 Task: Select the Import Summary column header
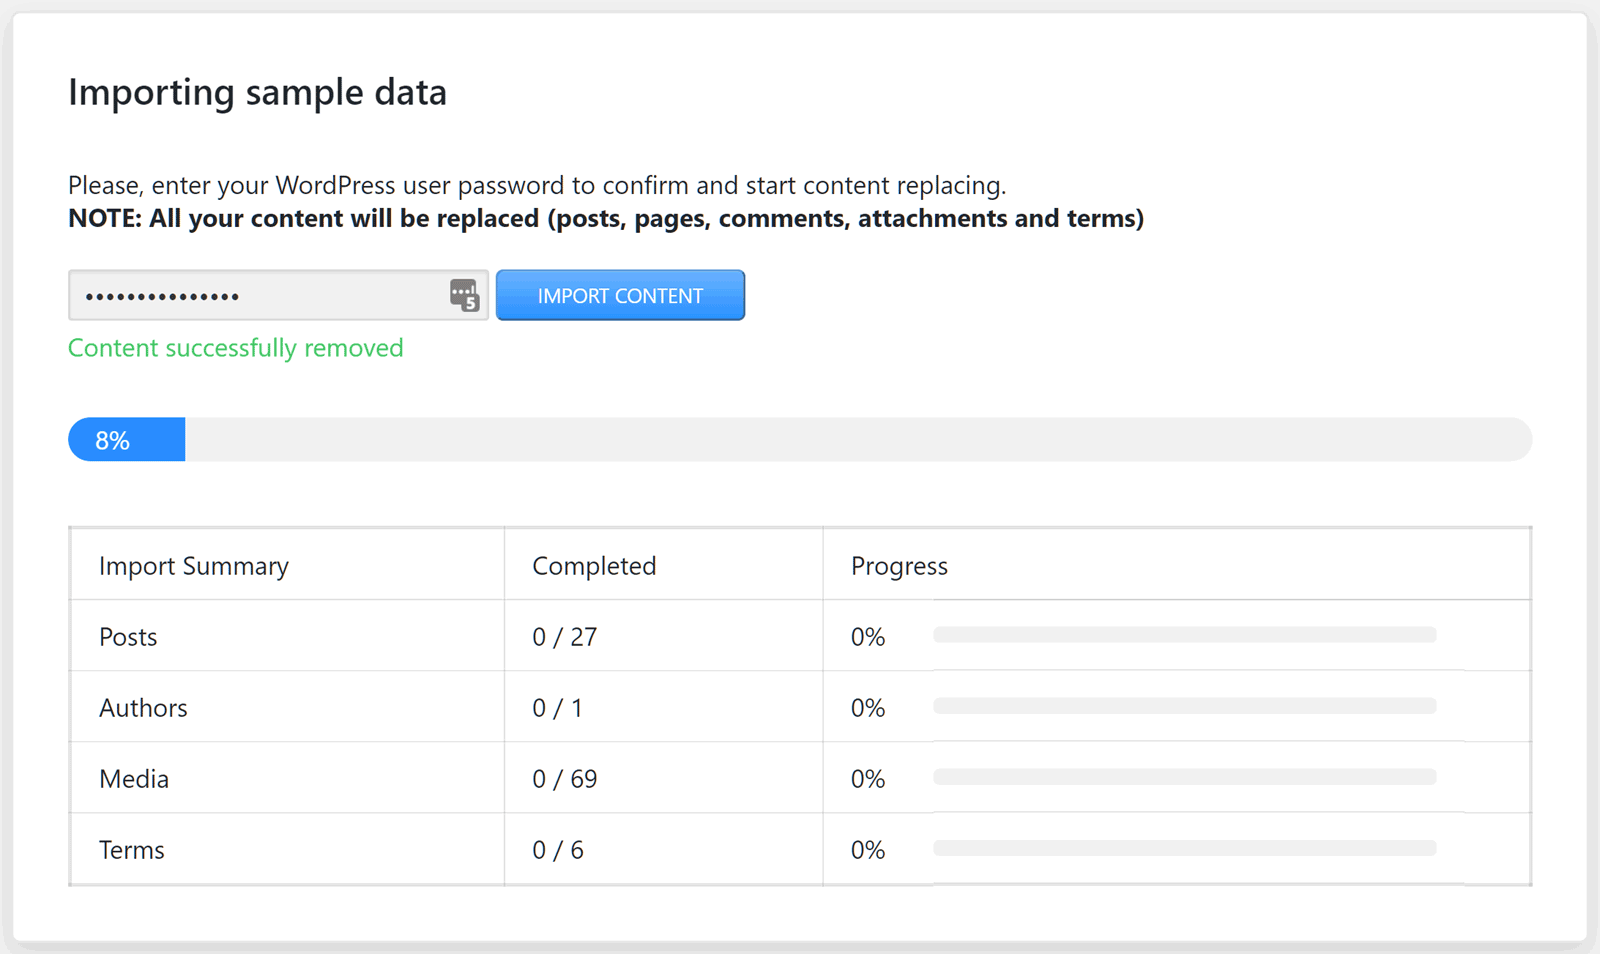[194, 566]
